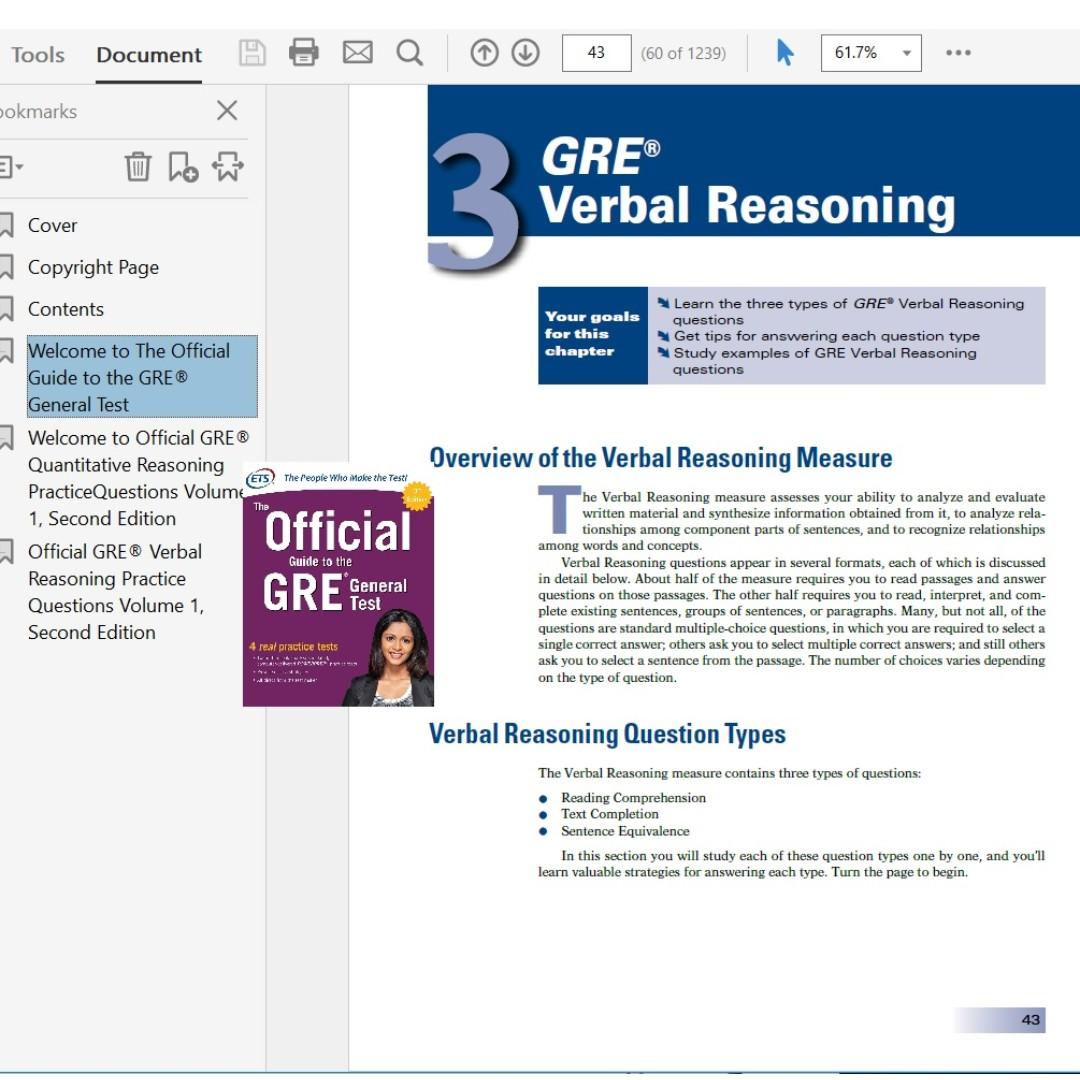Click the 'Reading Comprehension' bullet item
1080x1080 pixels.
[633, 798]
